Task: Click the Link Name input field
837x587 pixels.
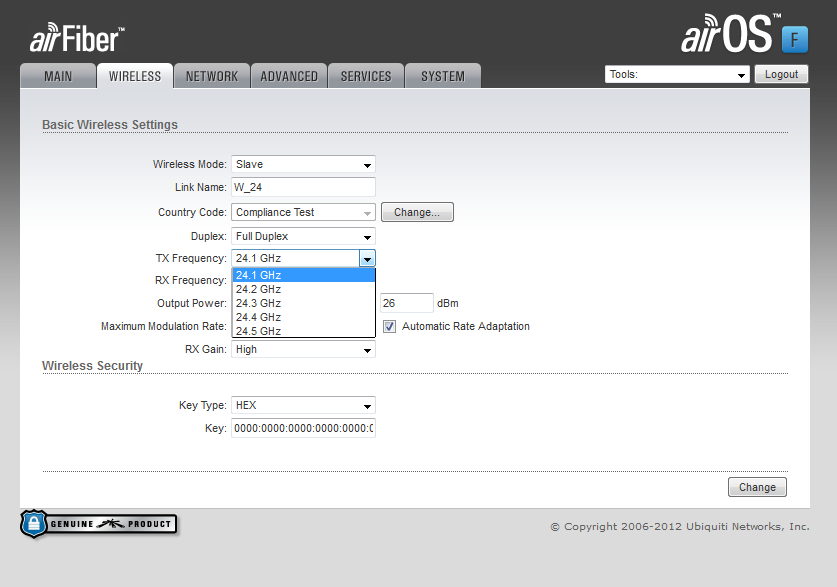Action: [303, 187]
